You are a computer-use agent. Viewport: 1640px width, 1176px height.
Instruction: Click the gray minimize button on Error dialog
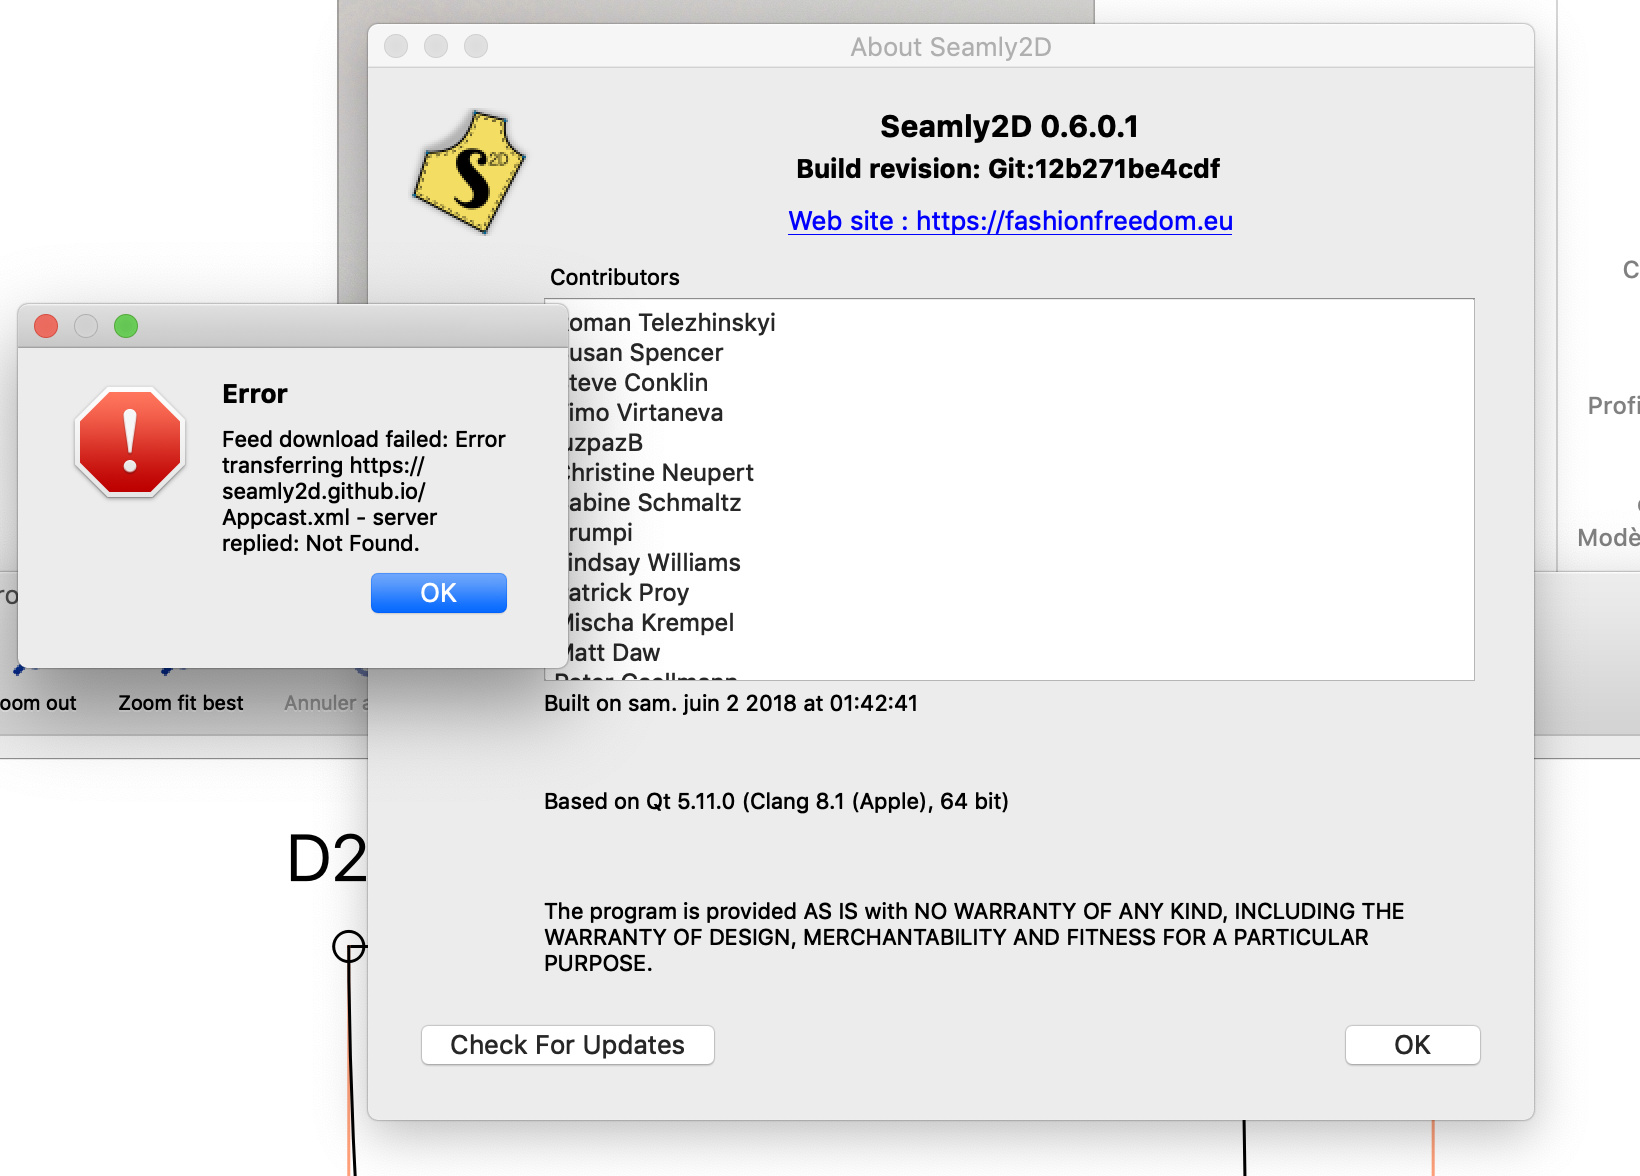pyautogui.click(x=86, y=326)
